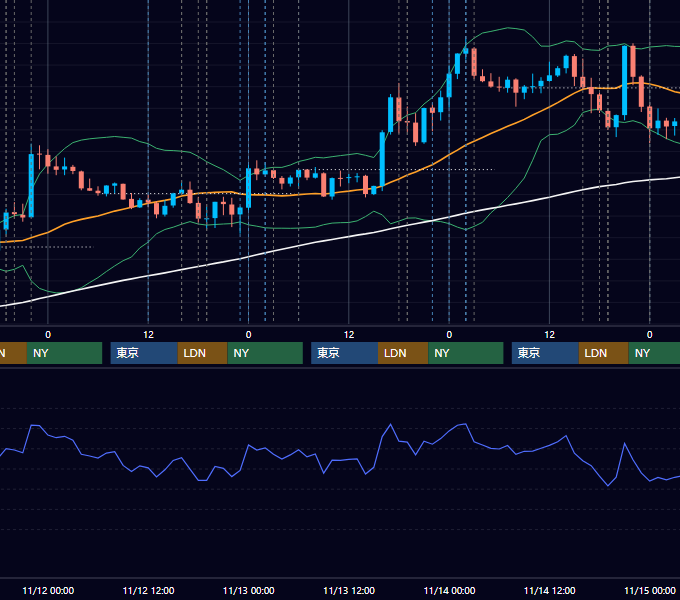Click the 11/13 00:00 date label
The width and height of the screenshot is (680, 600).
pyautogui.click(x=248, y=590)
